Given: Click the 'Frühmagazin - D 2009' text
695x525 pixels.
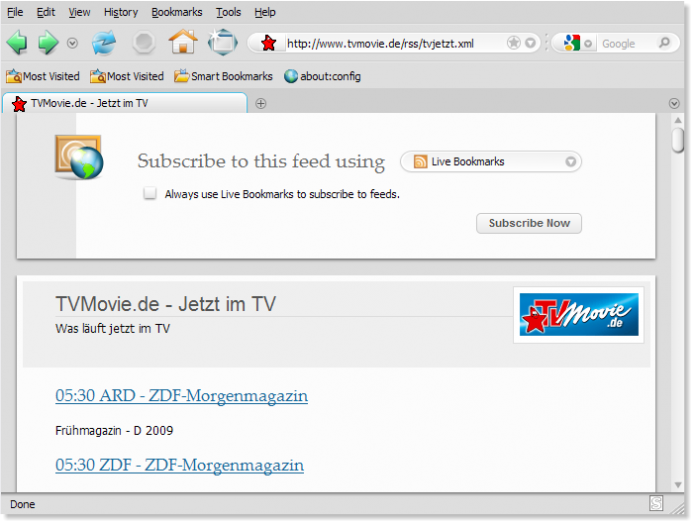Looking at the screenshot, I should click(x=114, y=431).
